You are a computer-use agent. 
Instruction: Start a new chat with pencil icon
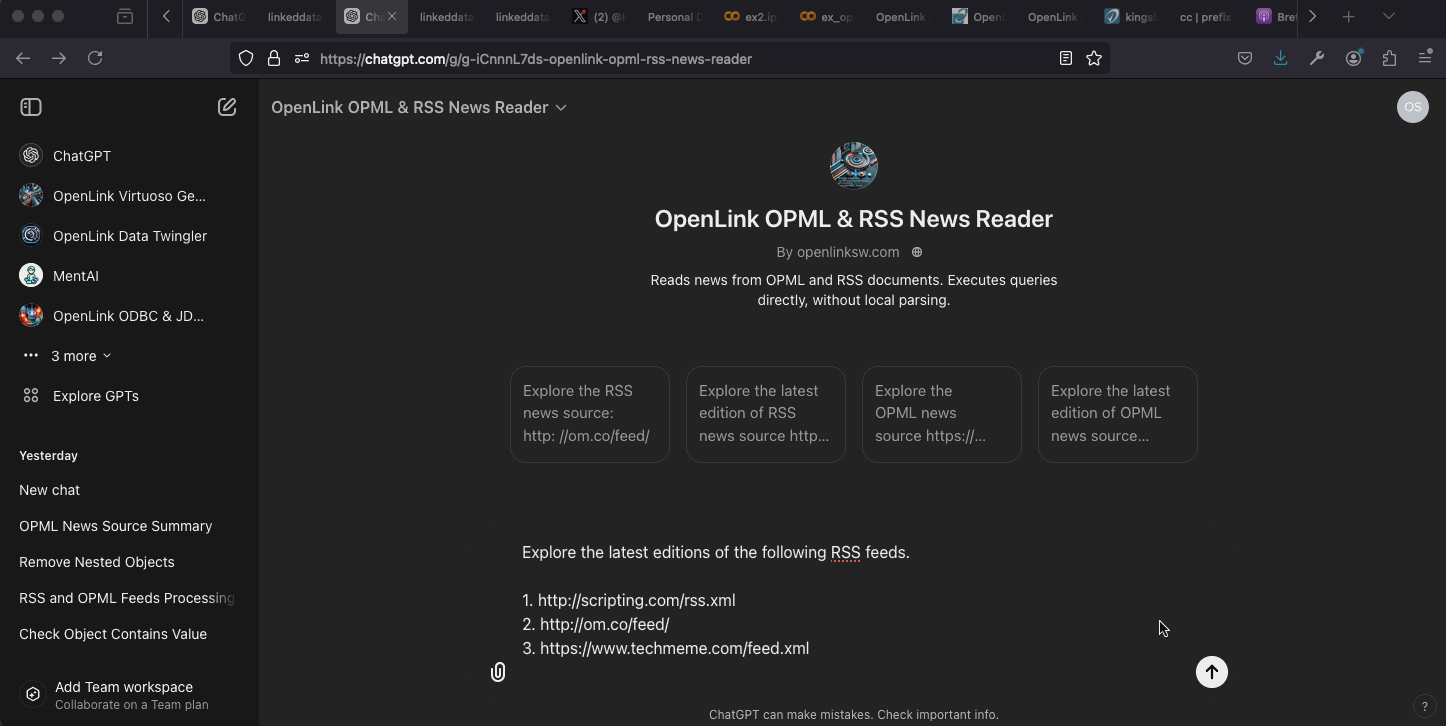click(x=227, y=107)
